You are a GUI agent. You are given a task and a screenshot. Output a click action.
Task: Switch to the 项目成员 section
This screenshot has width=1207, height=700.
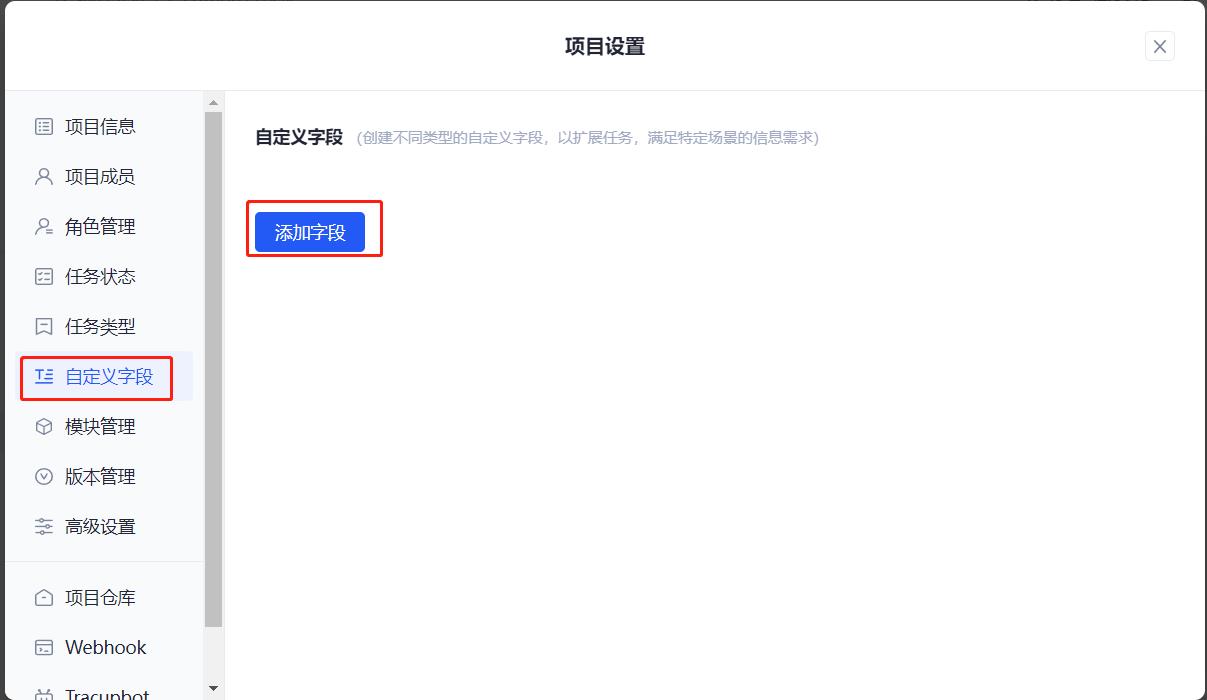pyautogui.click(x=99, y=176)
